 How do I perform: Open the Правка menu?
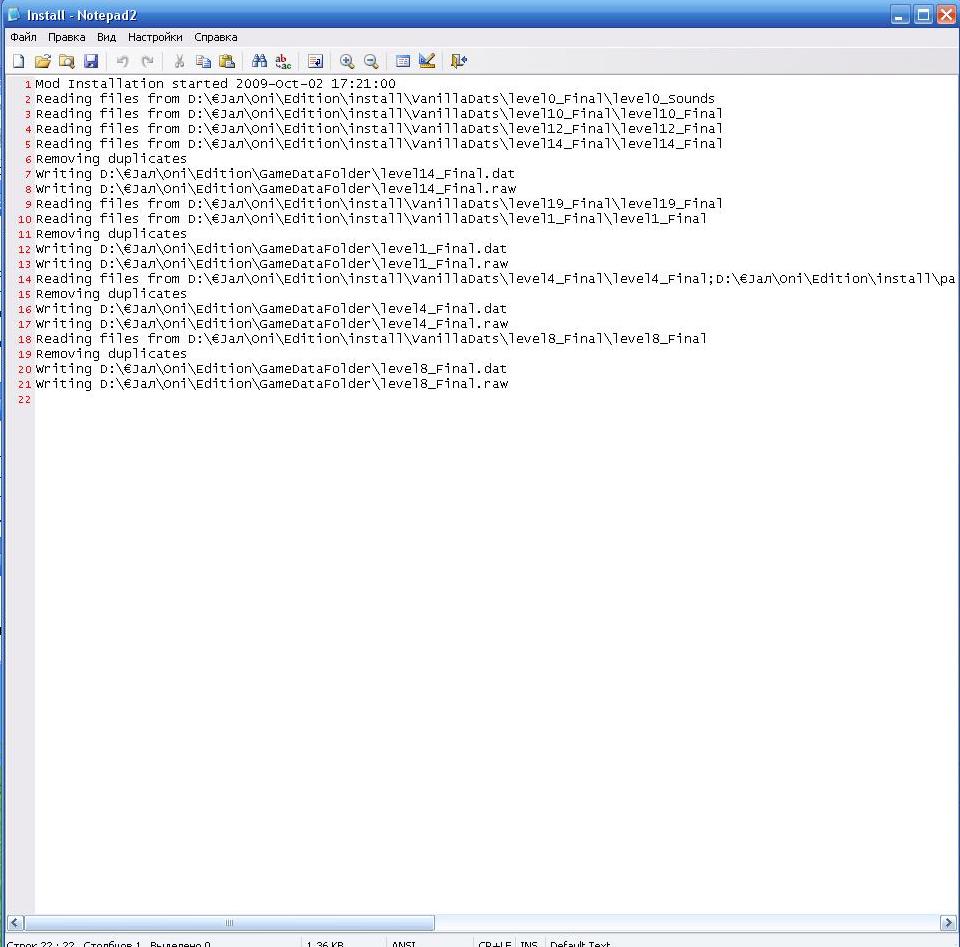point(67,37)
